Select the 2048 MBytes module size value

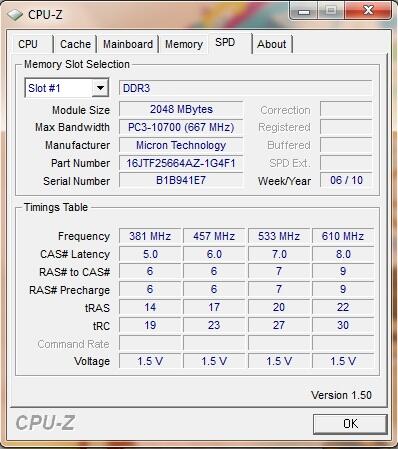coord(181,110)
